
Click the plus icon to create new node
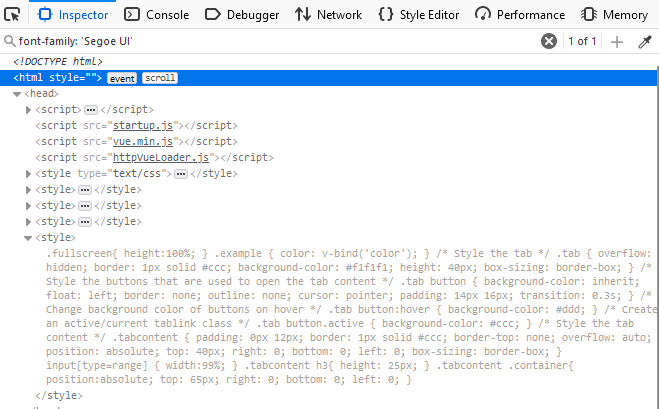coord(617,42)
